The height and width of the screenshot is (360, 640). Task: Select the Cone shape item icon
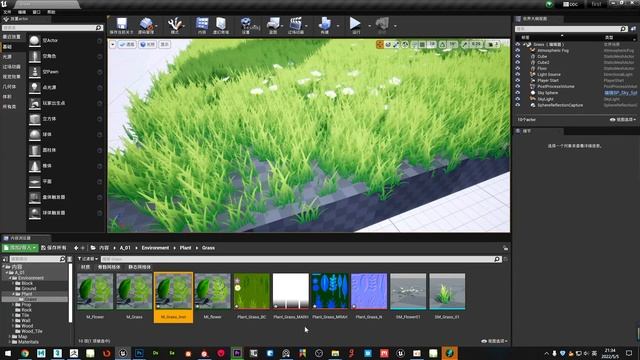tap(35, 166)
